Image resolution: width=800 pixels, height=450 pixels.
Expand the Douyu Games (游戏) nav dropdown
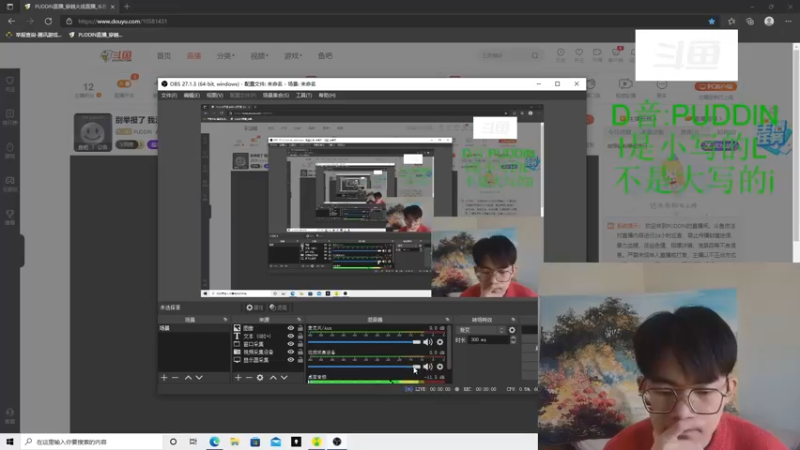[293, 56]
